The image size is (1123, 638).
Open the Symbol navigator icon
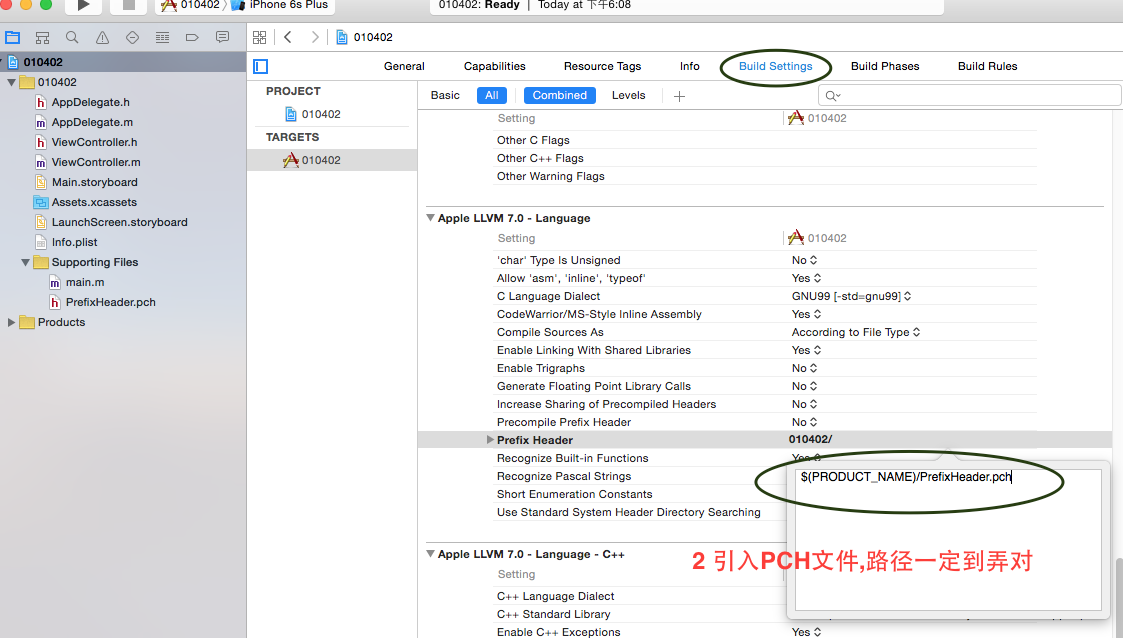click(42, 38)
